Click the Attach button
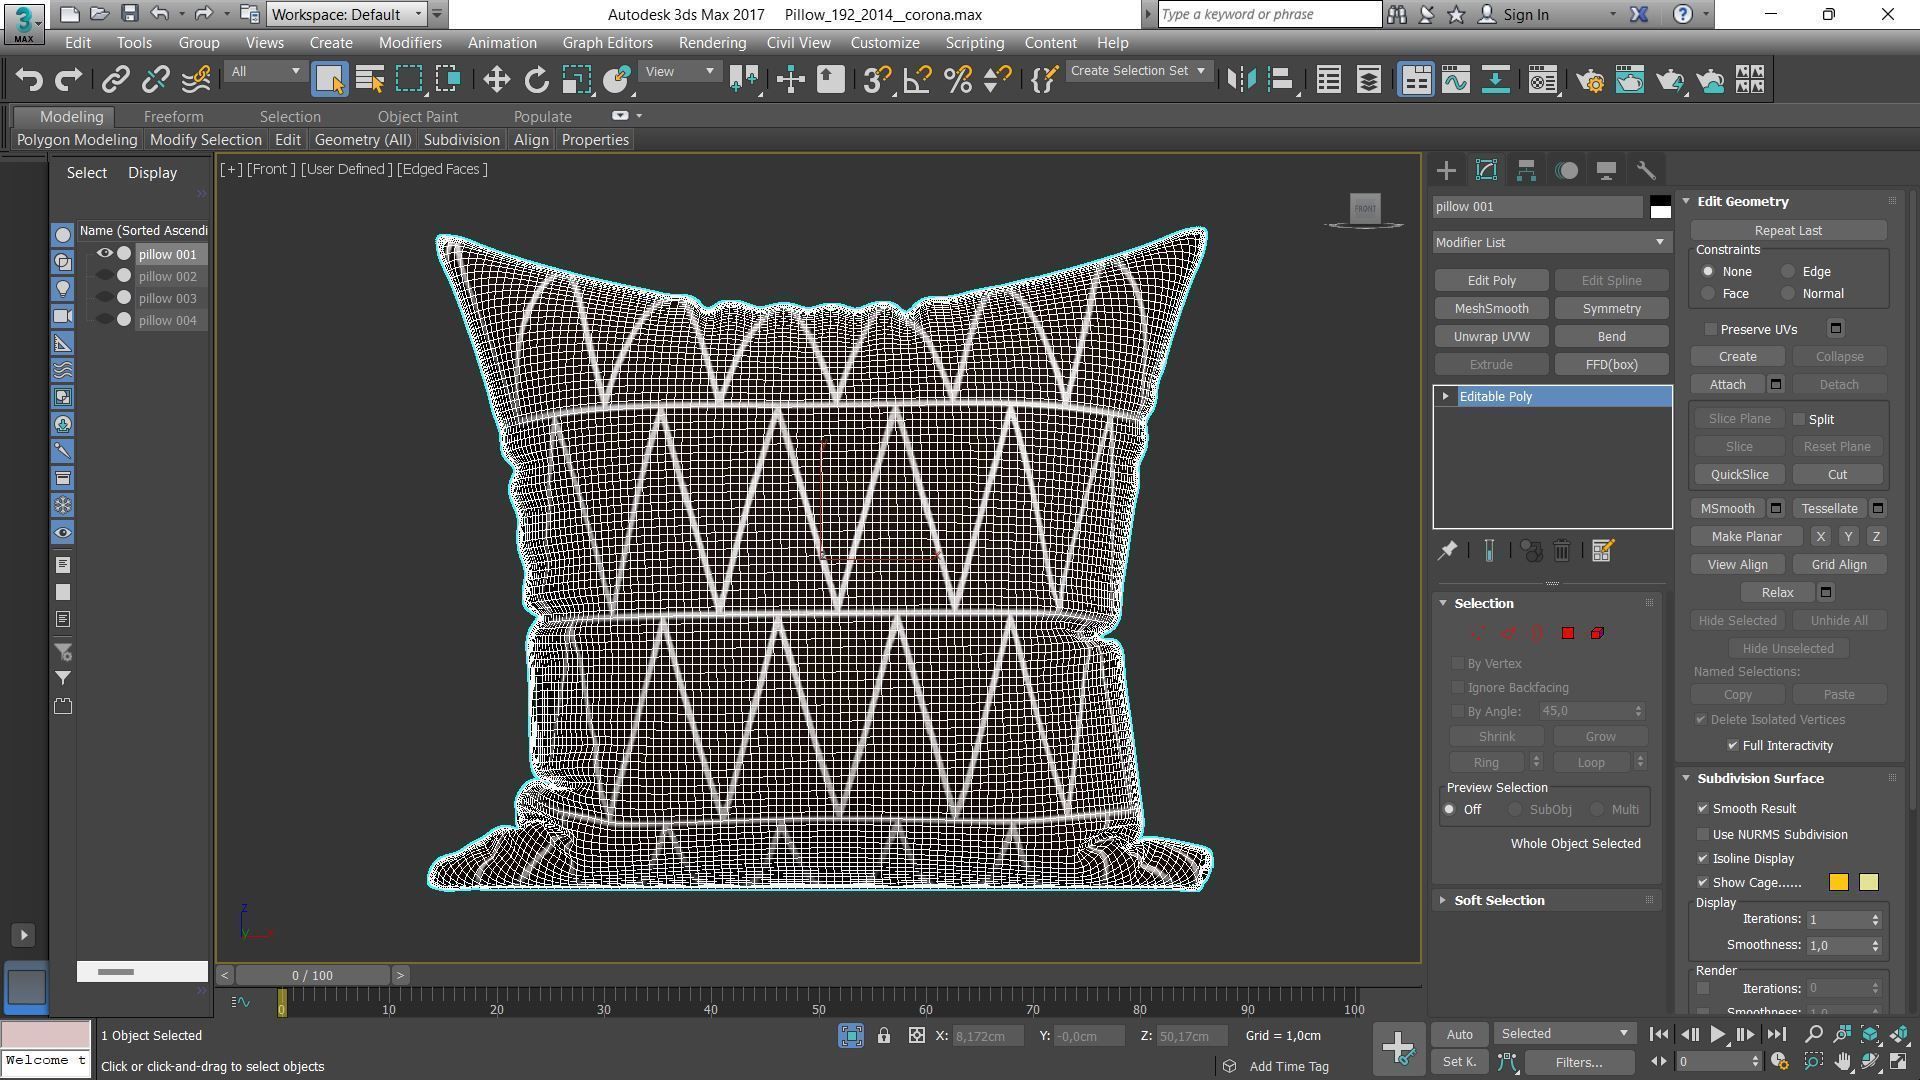 pos(1727,385)
